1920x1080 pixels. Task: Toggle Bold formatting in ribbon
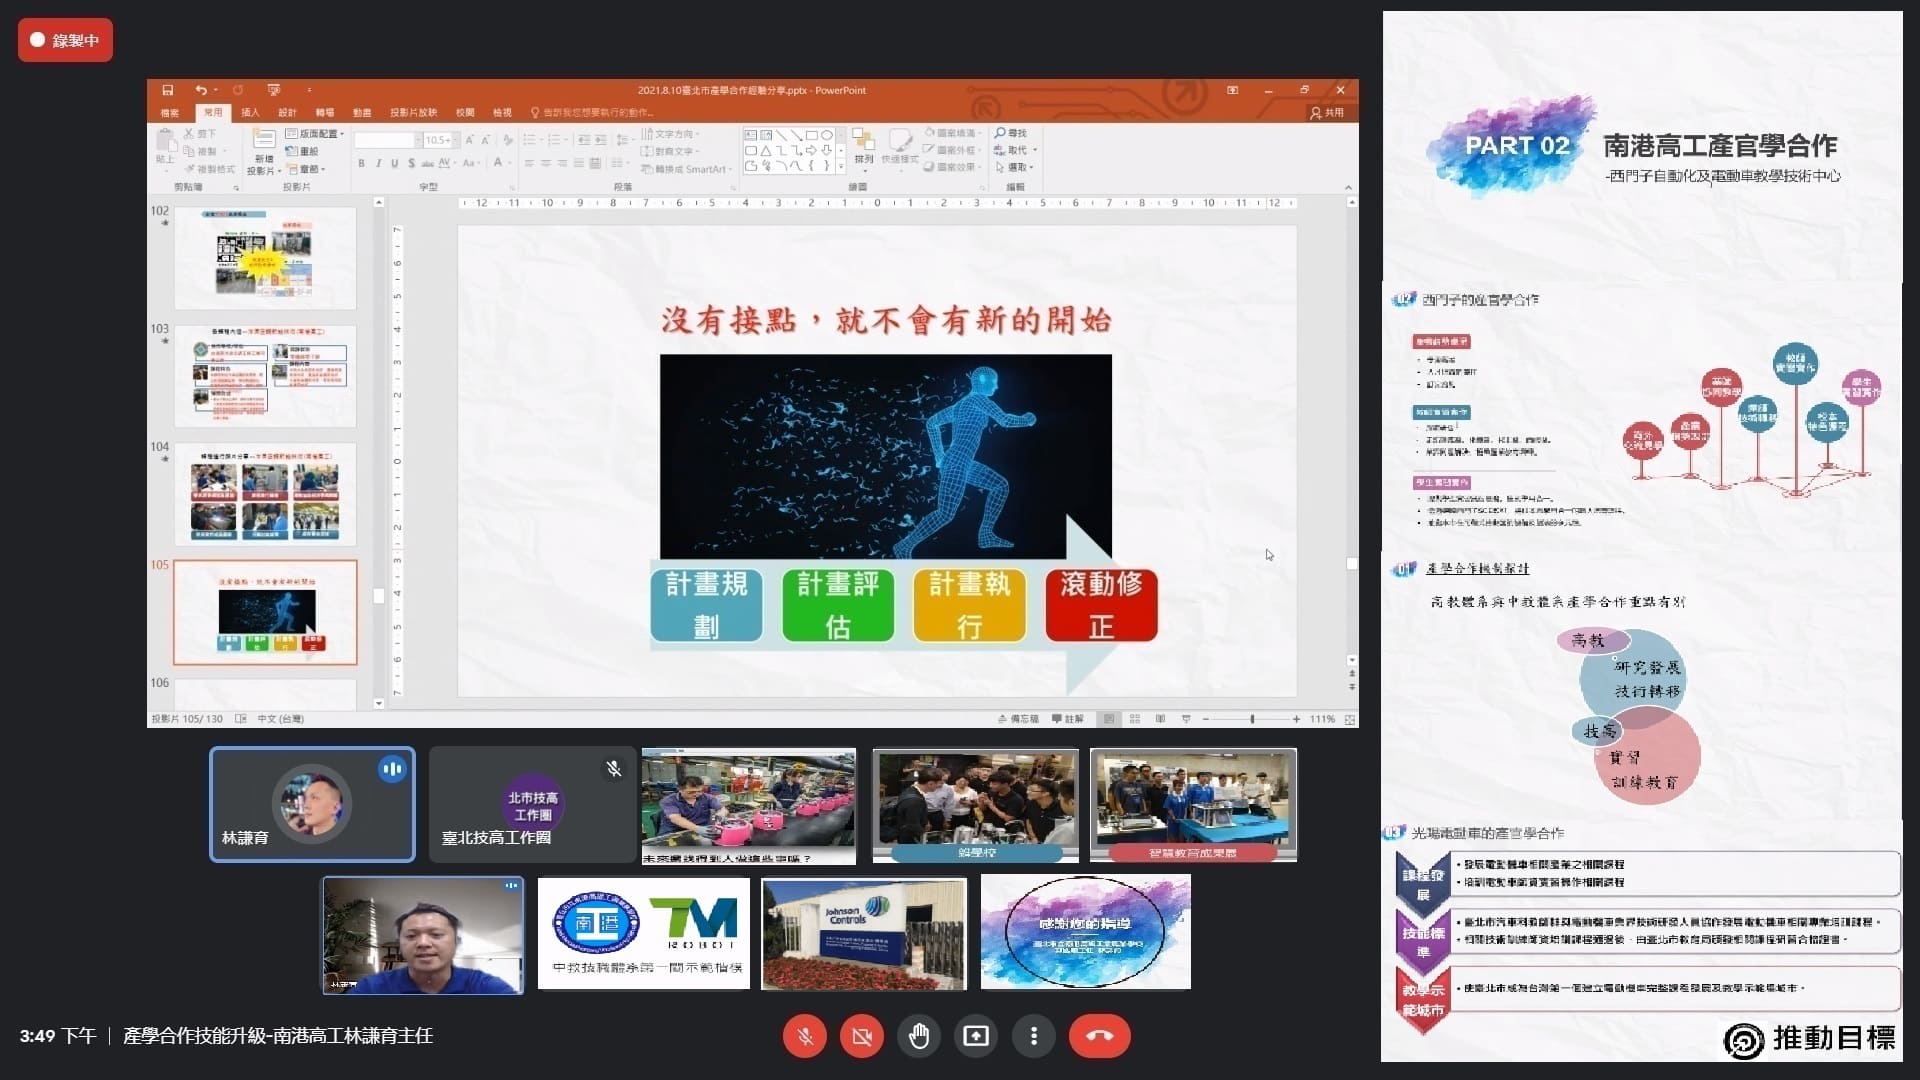point(361,164)
